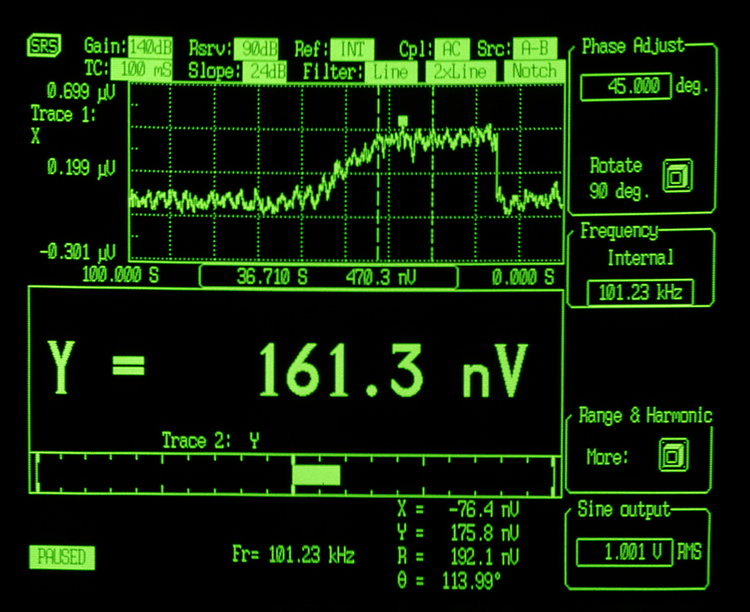Toggle the 2xLine filter
Image resolution: width=750 pixels, height=612 pixels.
(x=460, y=71)
